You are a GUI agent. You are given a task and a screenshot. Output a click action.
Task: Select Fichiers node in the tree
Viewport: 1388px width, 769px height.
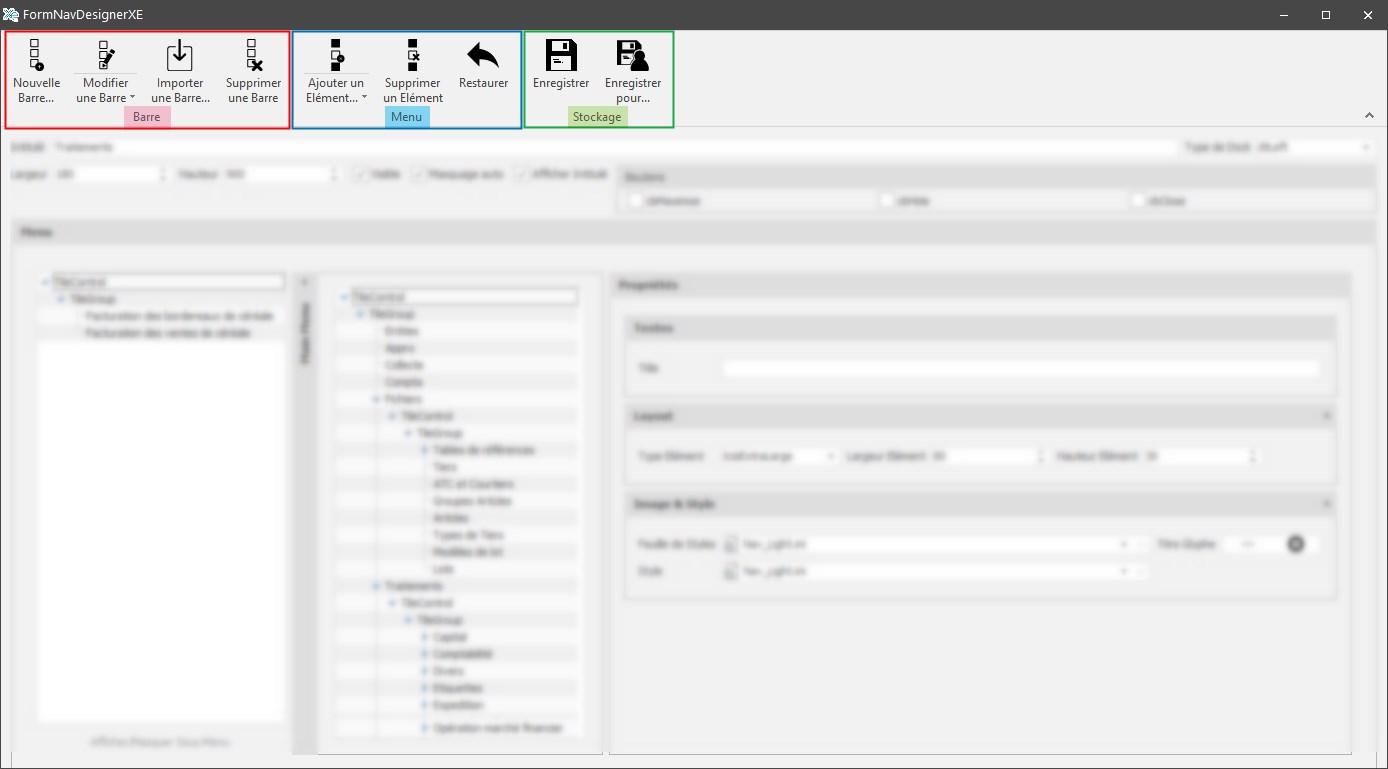[404, 399]
